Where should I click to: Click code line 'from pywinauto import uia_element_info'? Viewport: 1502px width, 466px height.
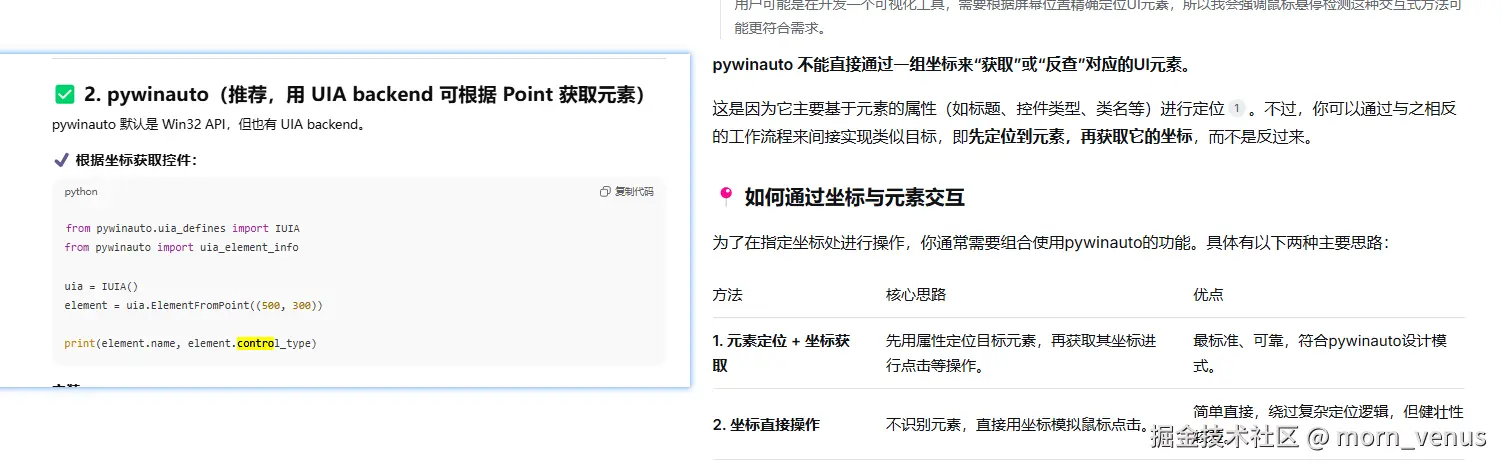[x=181, y=247]
